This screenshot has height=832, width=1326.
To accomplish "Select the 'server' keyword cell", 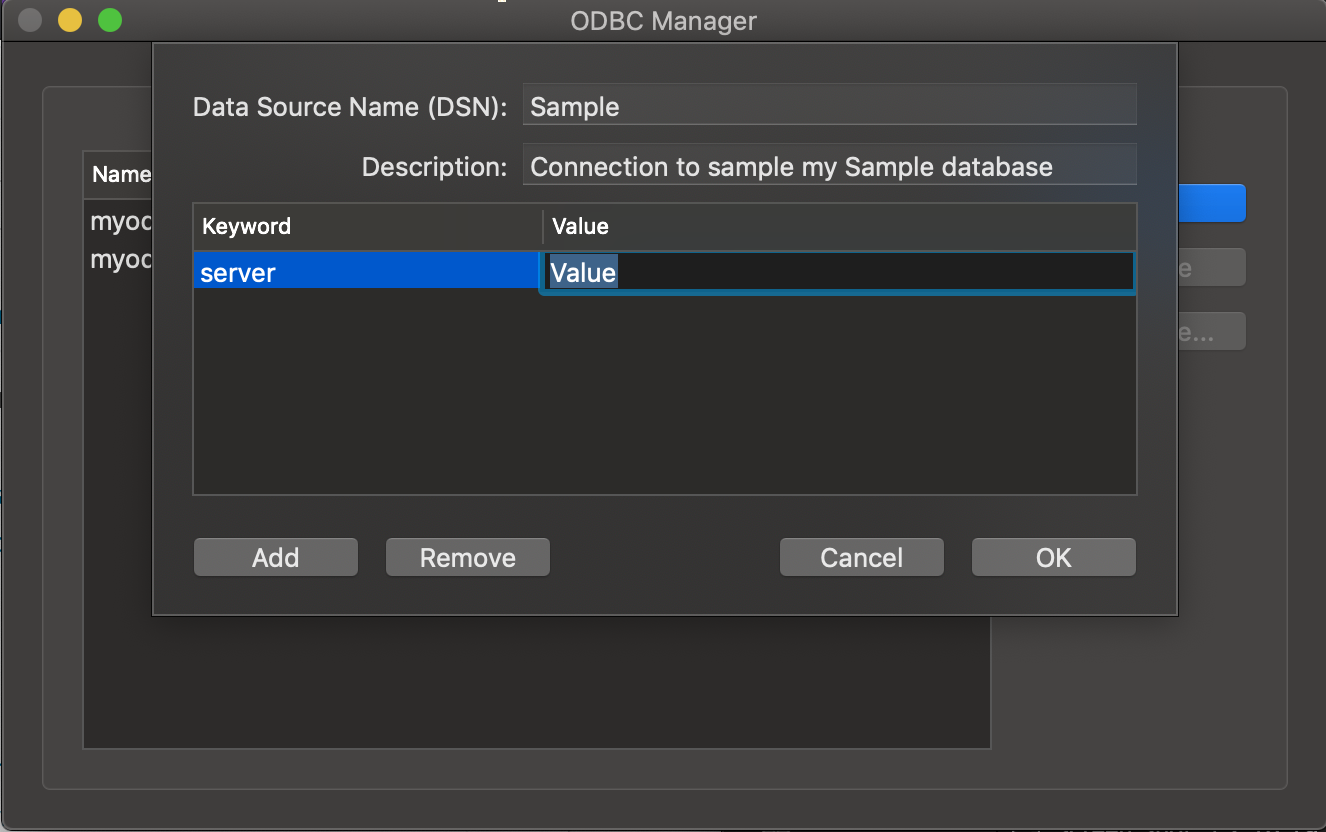I will (x=366, y=272).
